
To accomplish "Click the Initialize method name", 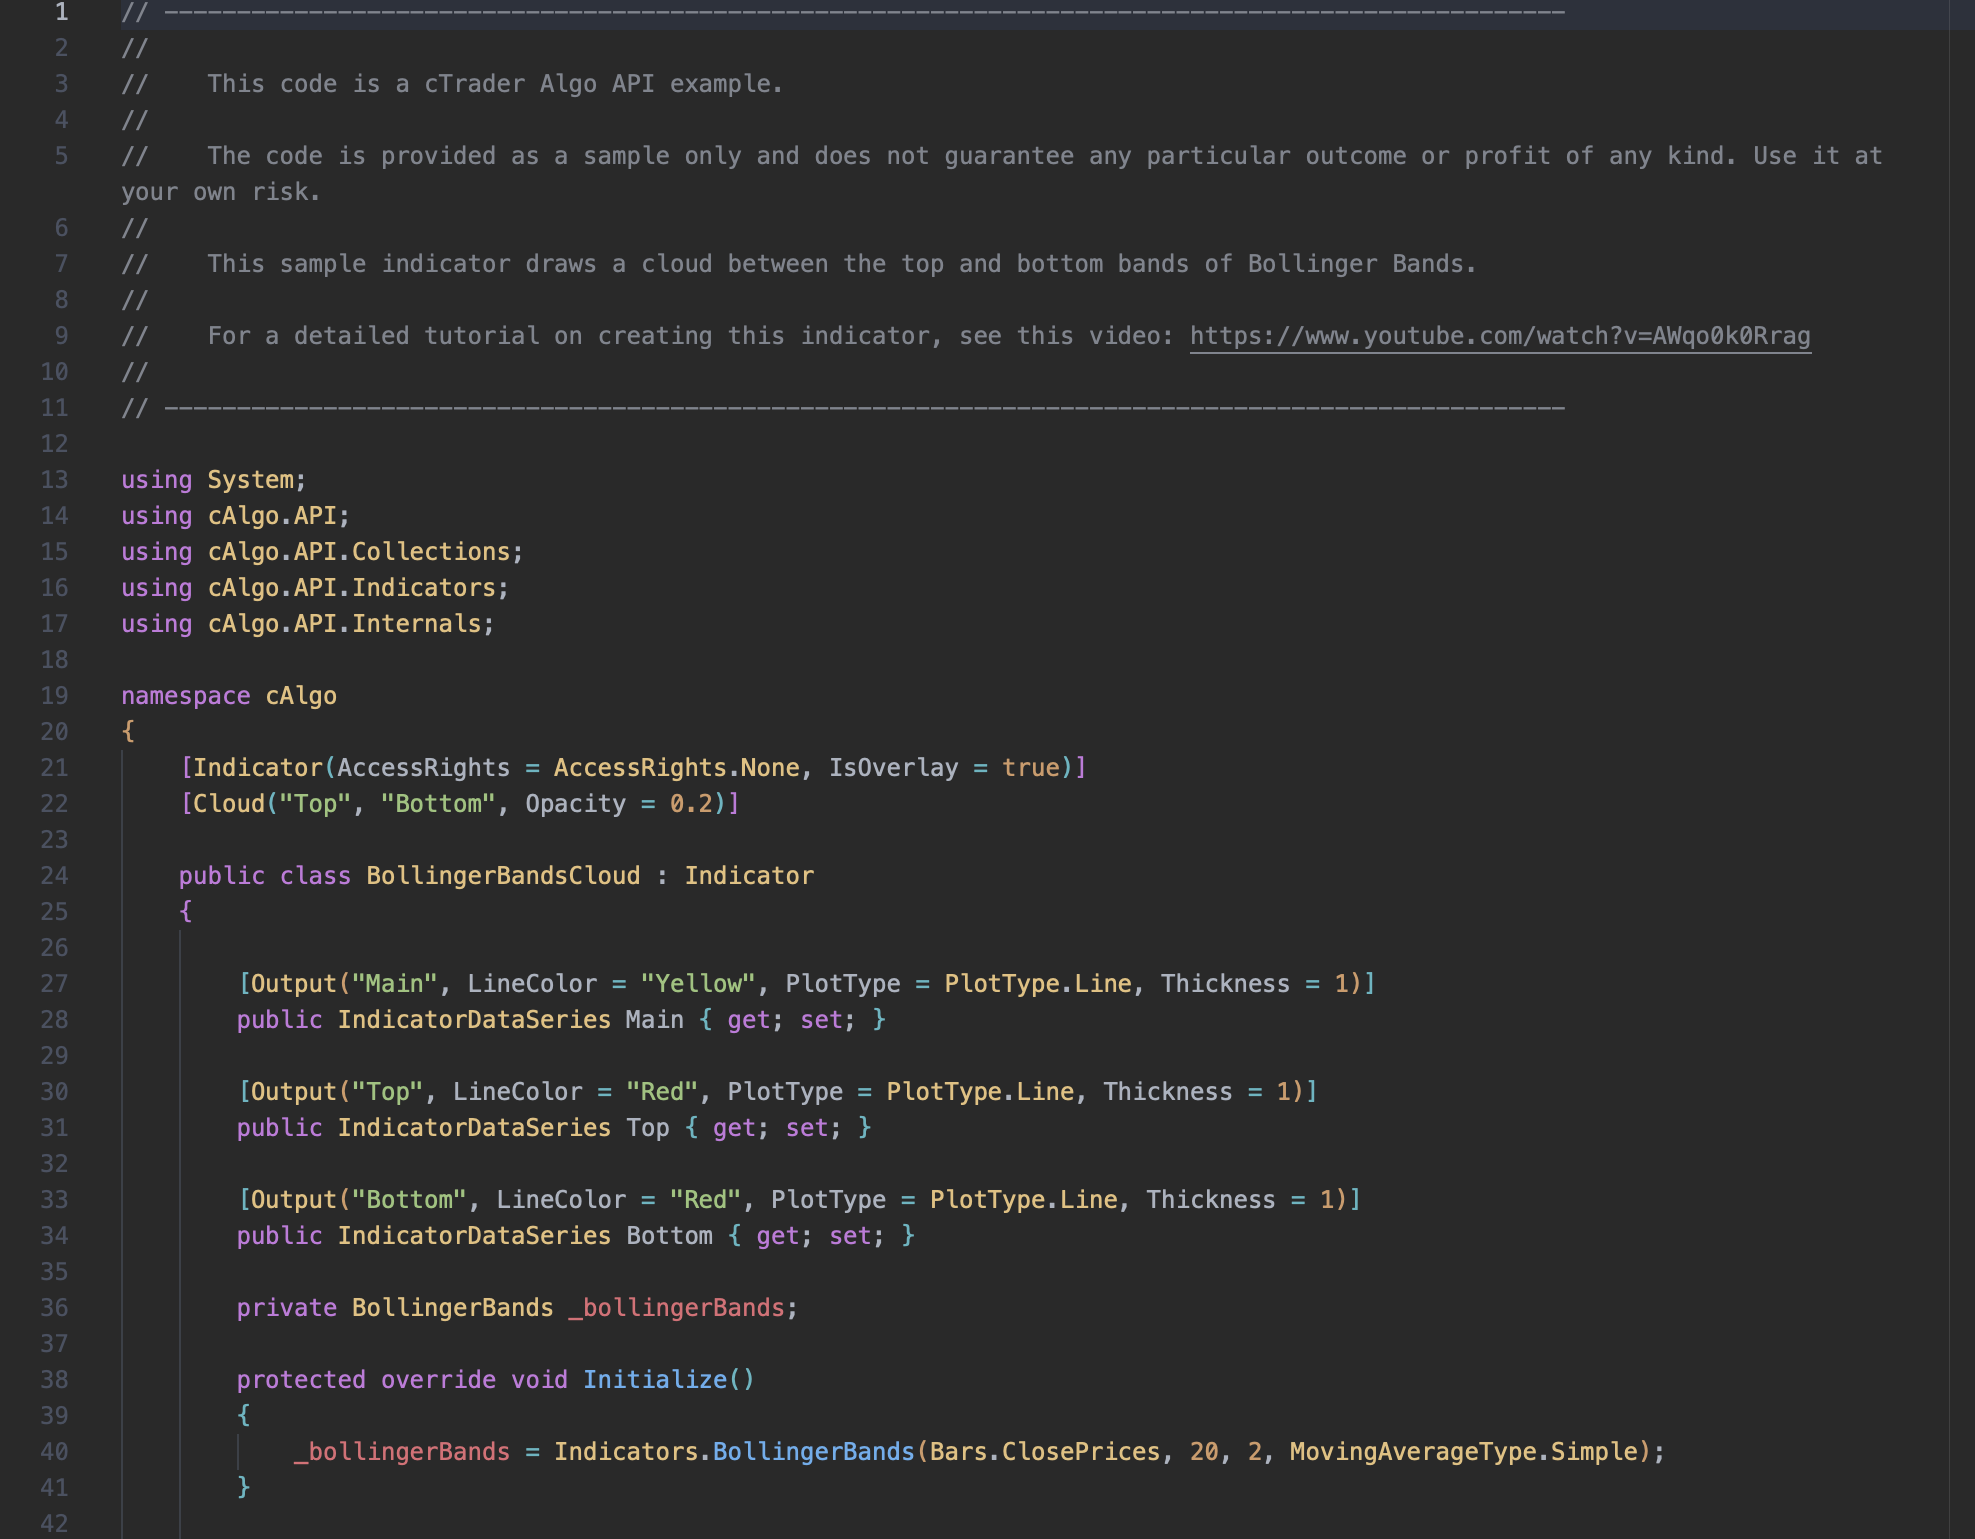I will point(655,1380).
